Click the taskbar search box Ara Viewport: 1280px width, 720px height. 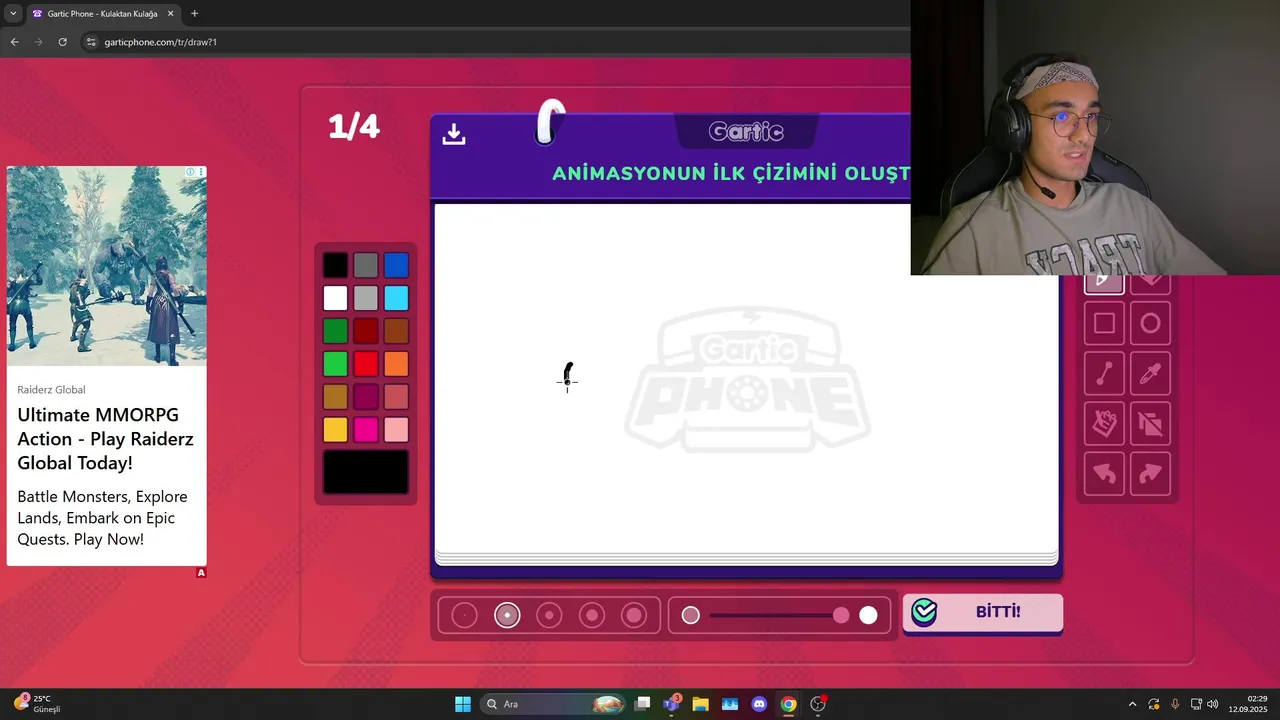coord(553,704)
